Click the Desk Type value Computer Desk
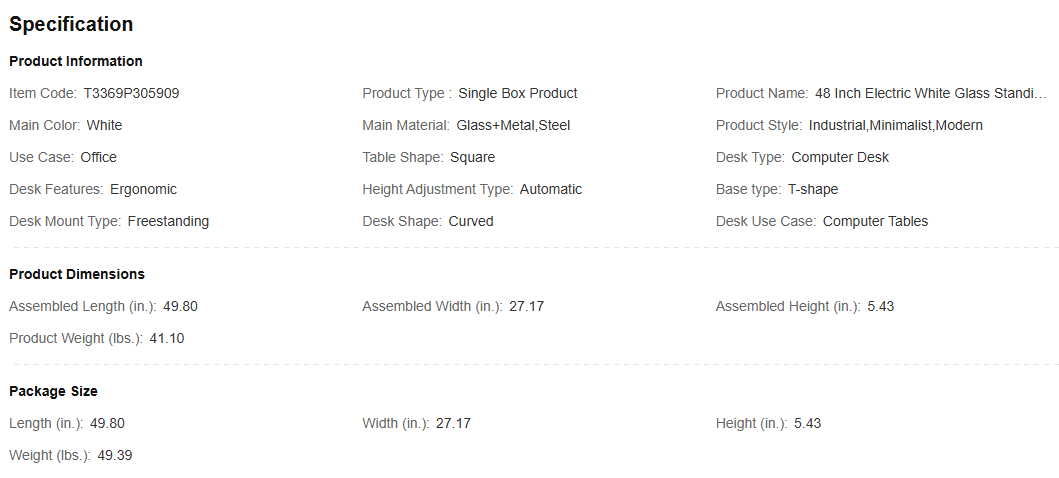 point(840,157)
